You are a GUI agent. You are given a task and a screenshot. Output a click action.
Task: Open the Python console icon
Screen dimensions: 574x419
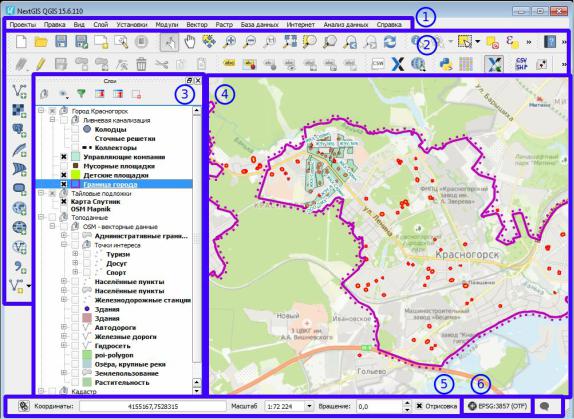coord(446,64)
